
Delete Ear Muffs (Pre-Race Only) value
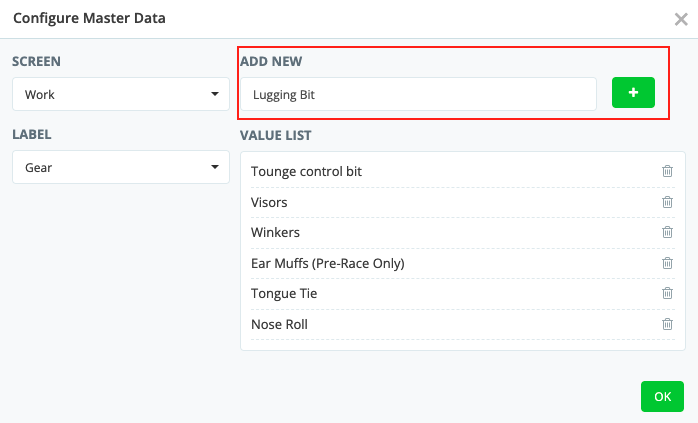click(667, 263)
